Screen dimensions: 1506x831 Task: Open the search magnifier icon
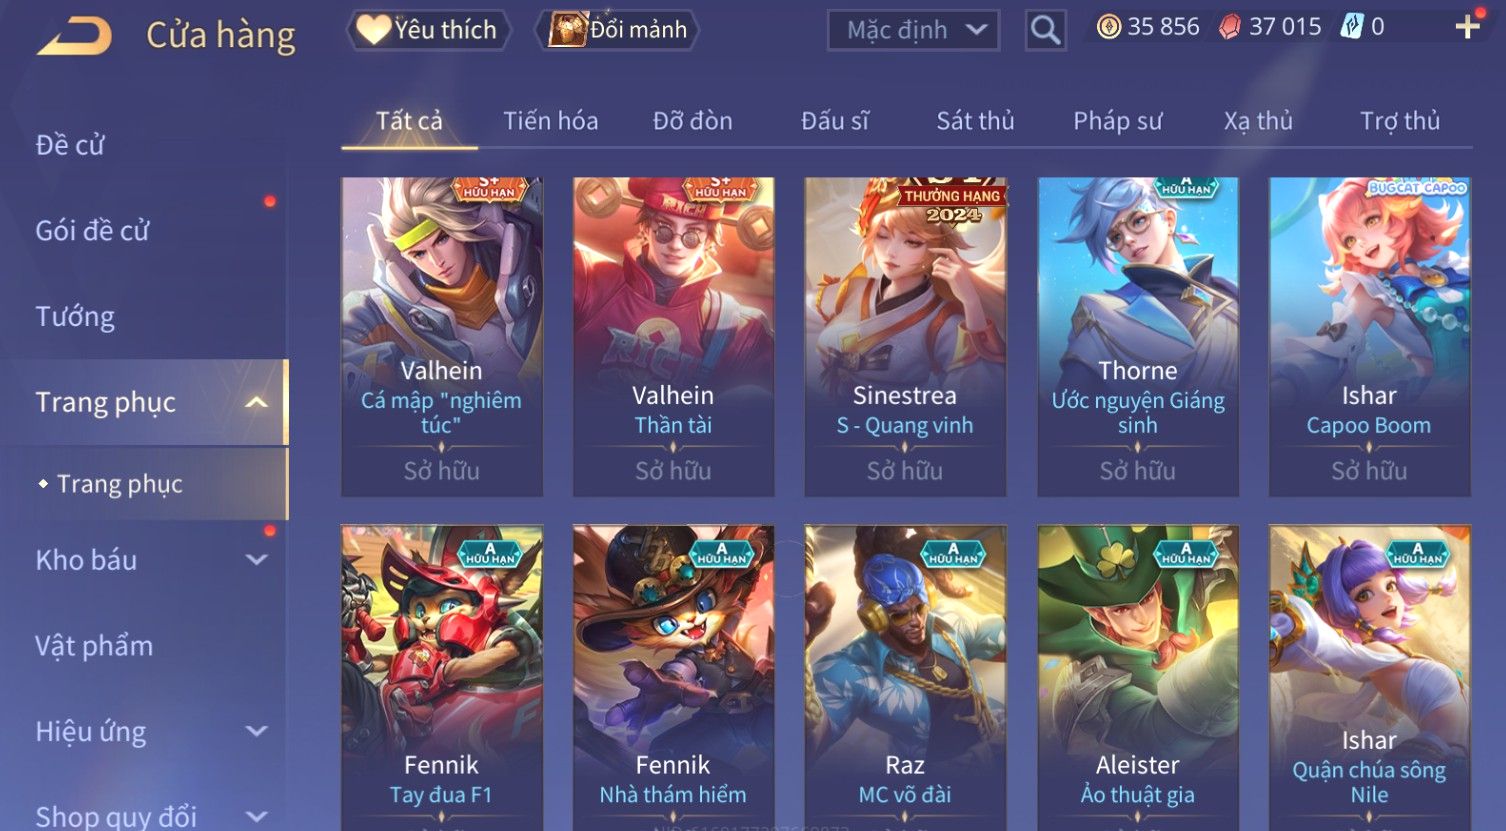(x=1045, y=30)
